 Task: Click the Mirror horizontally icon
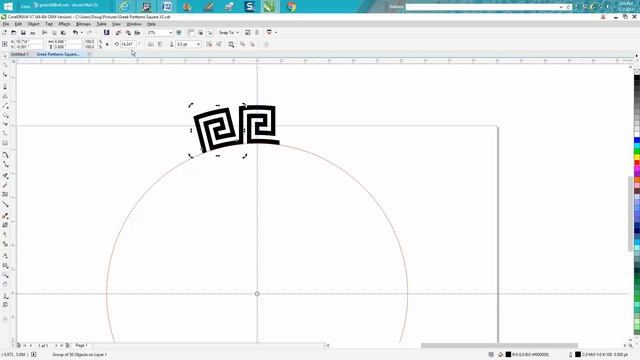[x=151, y=44]
